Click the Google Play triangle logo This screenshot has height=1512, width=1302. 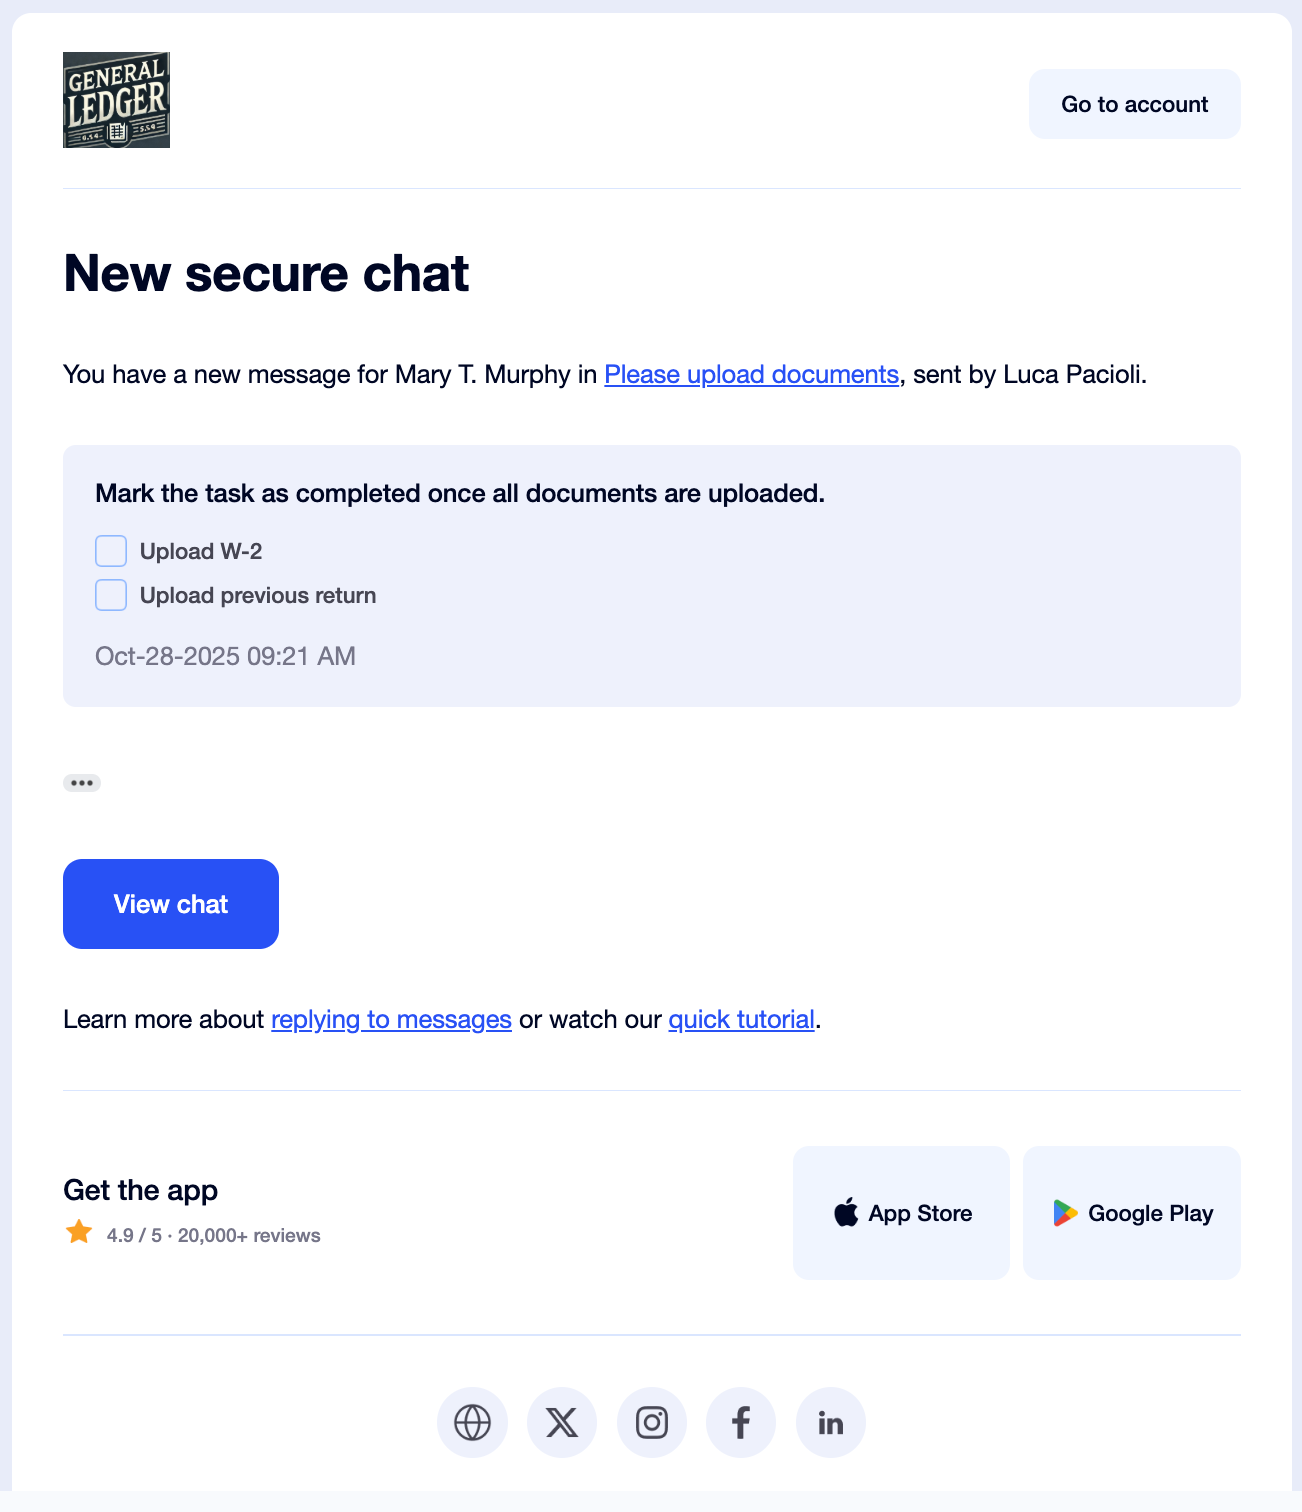tap(1065, 1213)
